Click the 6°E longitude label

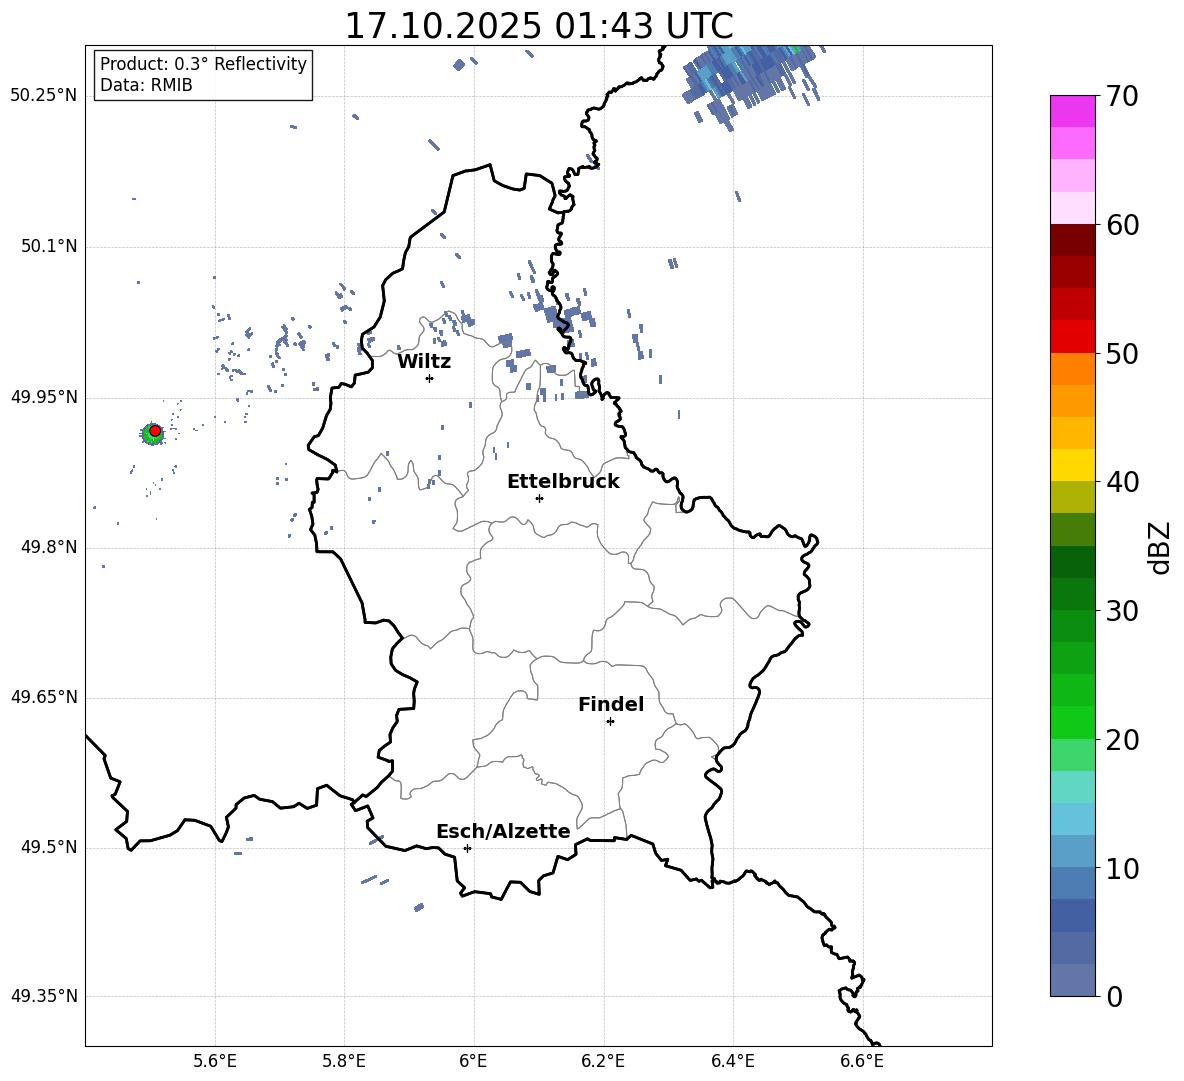tap(473, 1061)
